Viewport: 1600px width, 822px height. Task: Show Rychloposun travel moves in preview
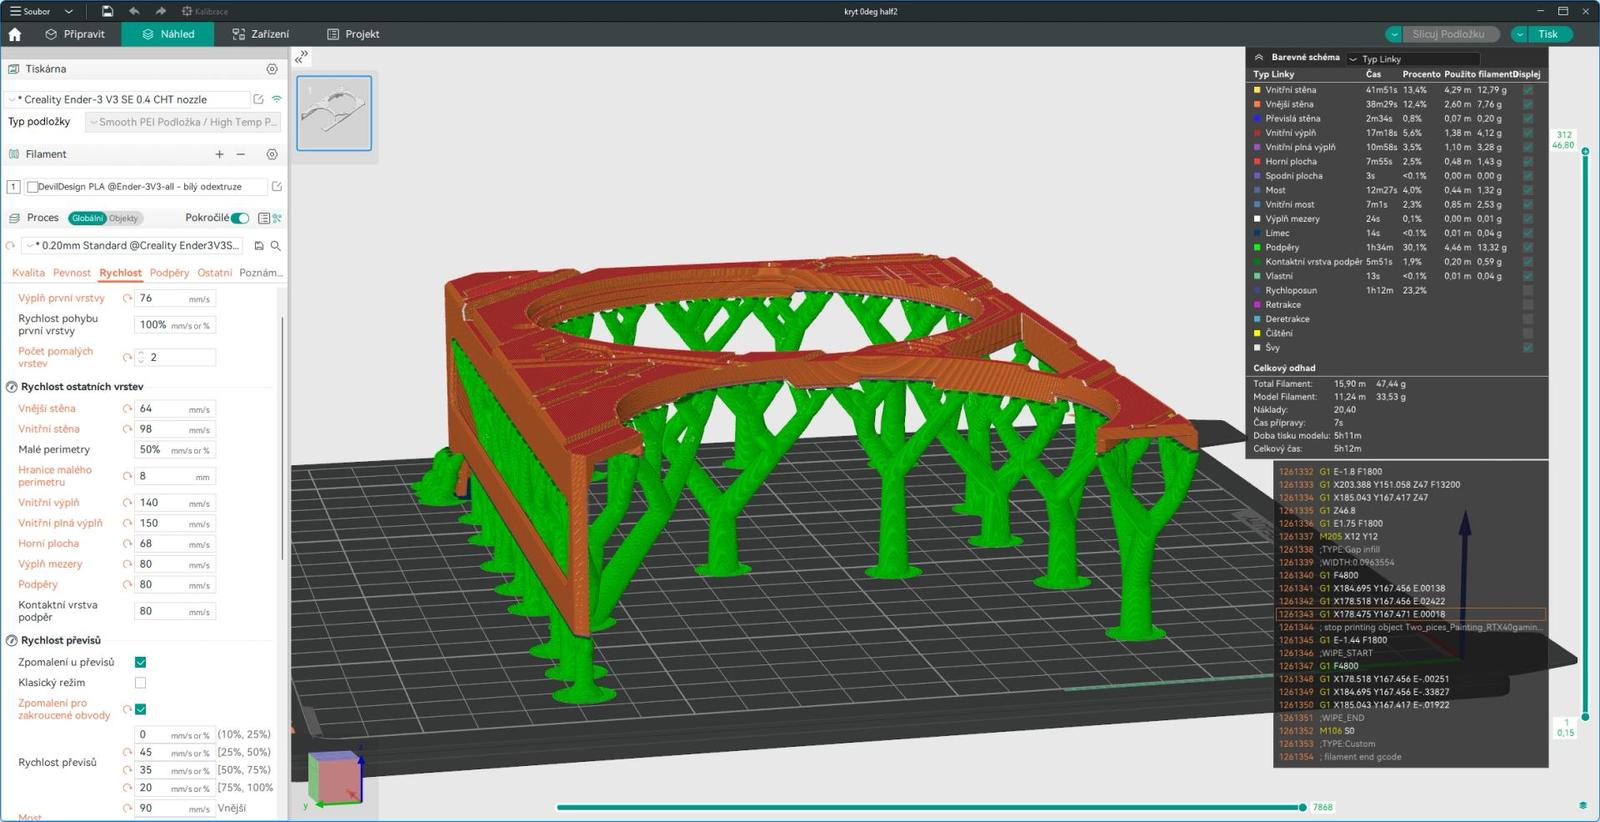(1528, 290)
